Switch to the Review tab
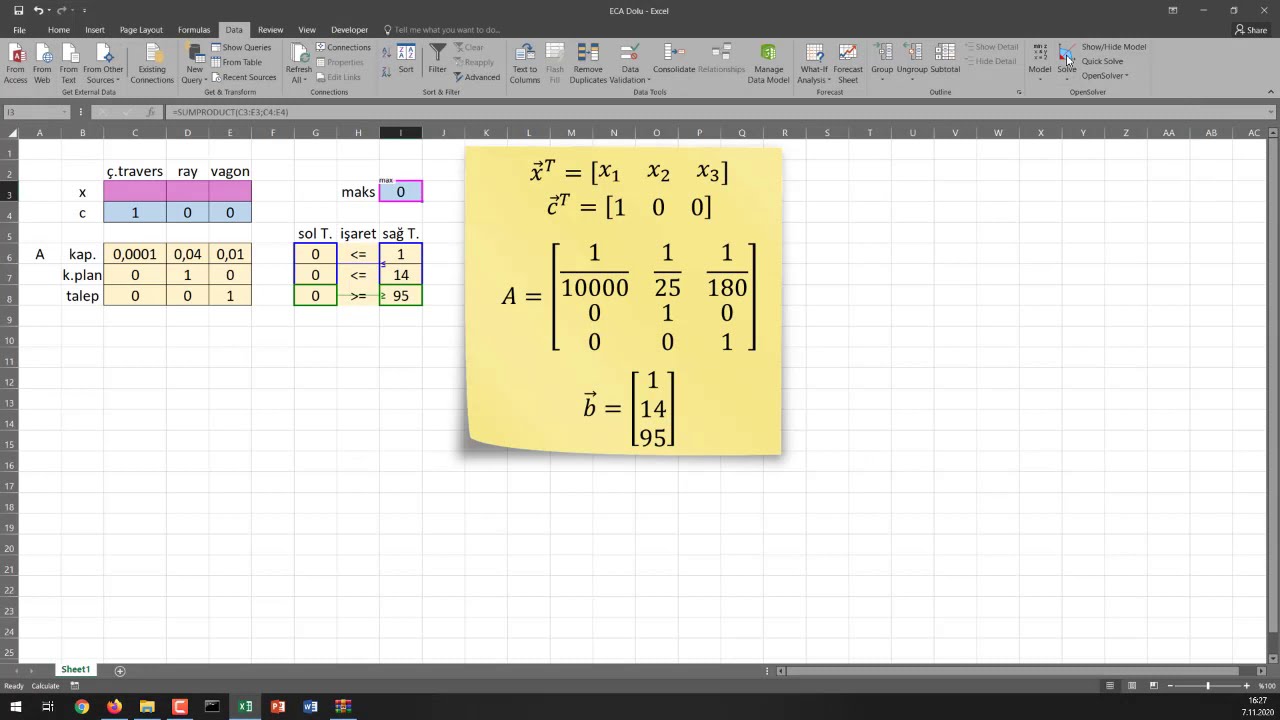 (270, 30)
